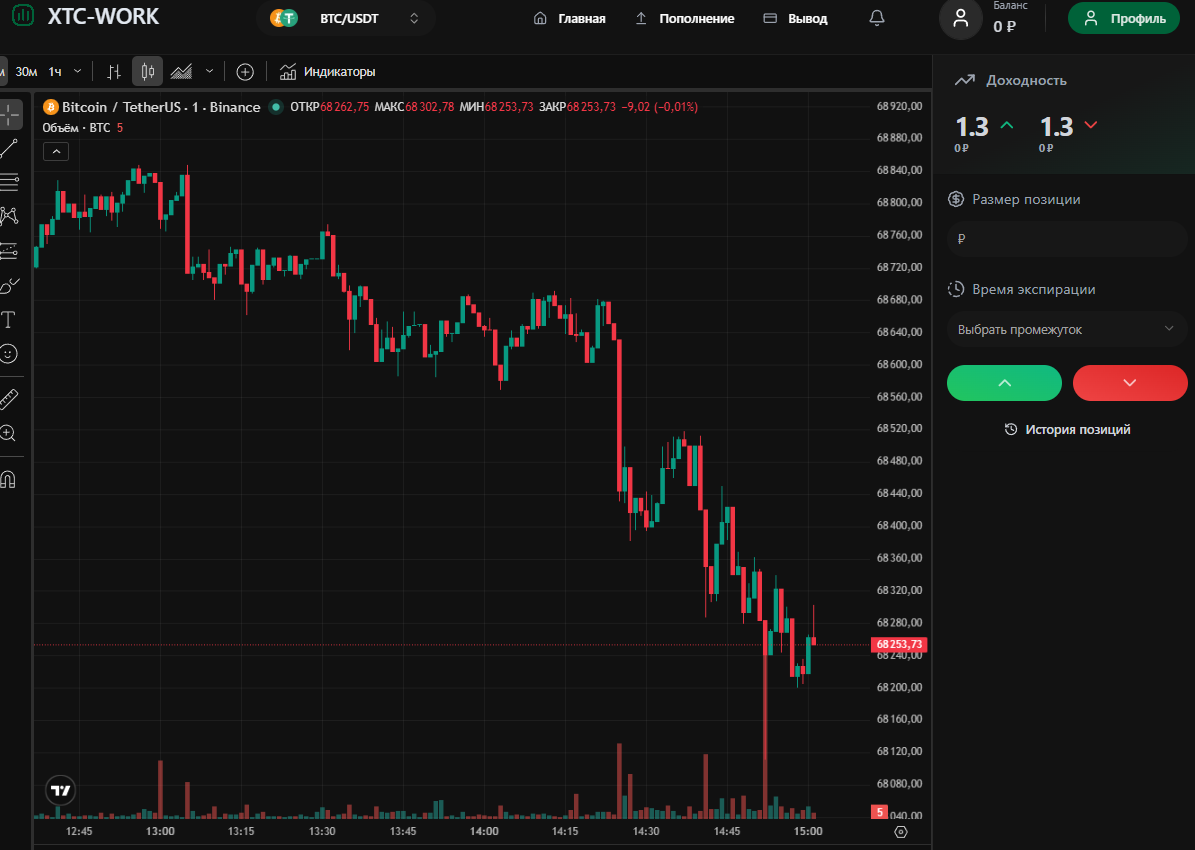Open the emoji sticker tool
Image resolution: width=1195 pixels, height=850 pixels.
point(9,353)
